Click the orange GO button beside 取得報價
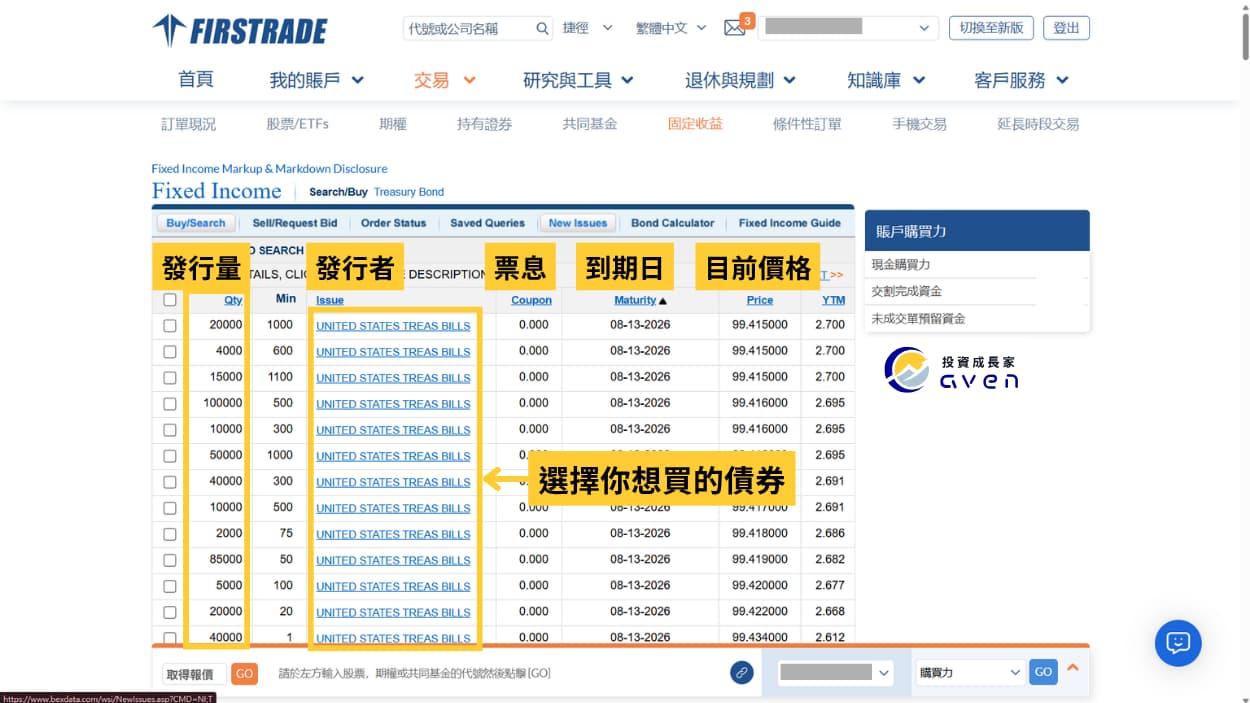This screenshot has height=703, width=1250. [x=244, y=673]
